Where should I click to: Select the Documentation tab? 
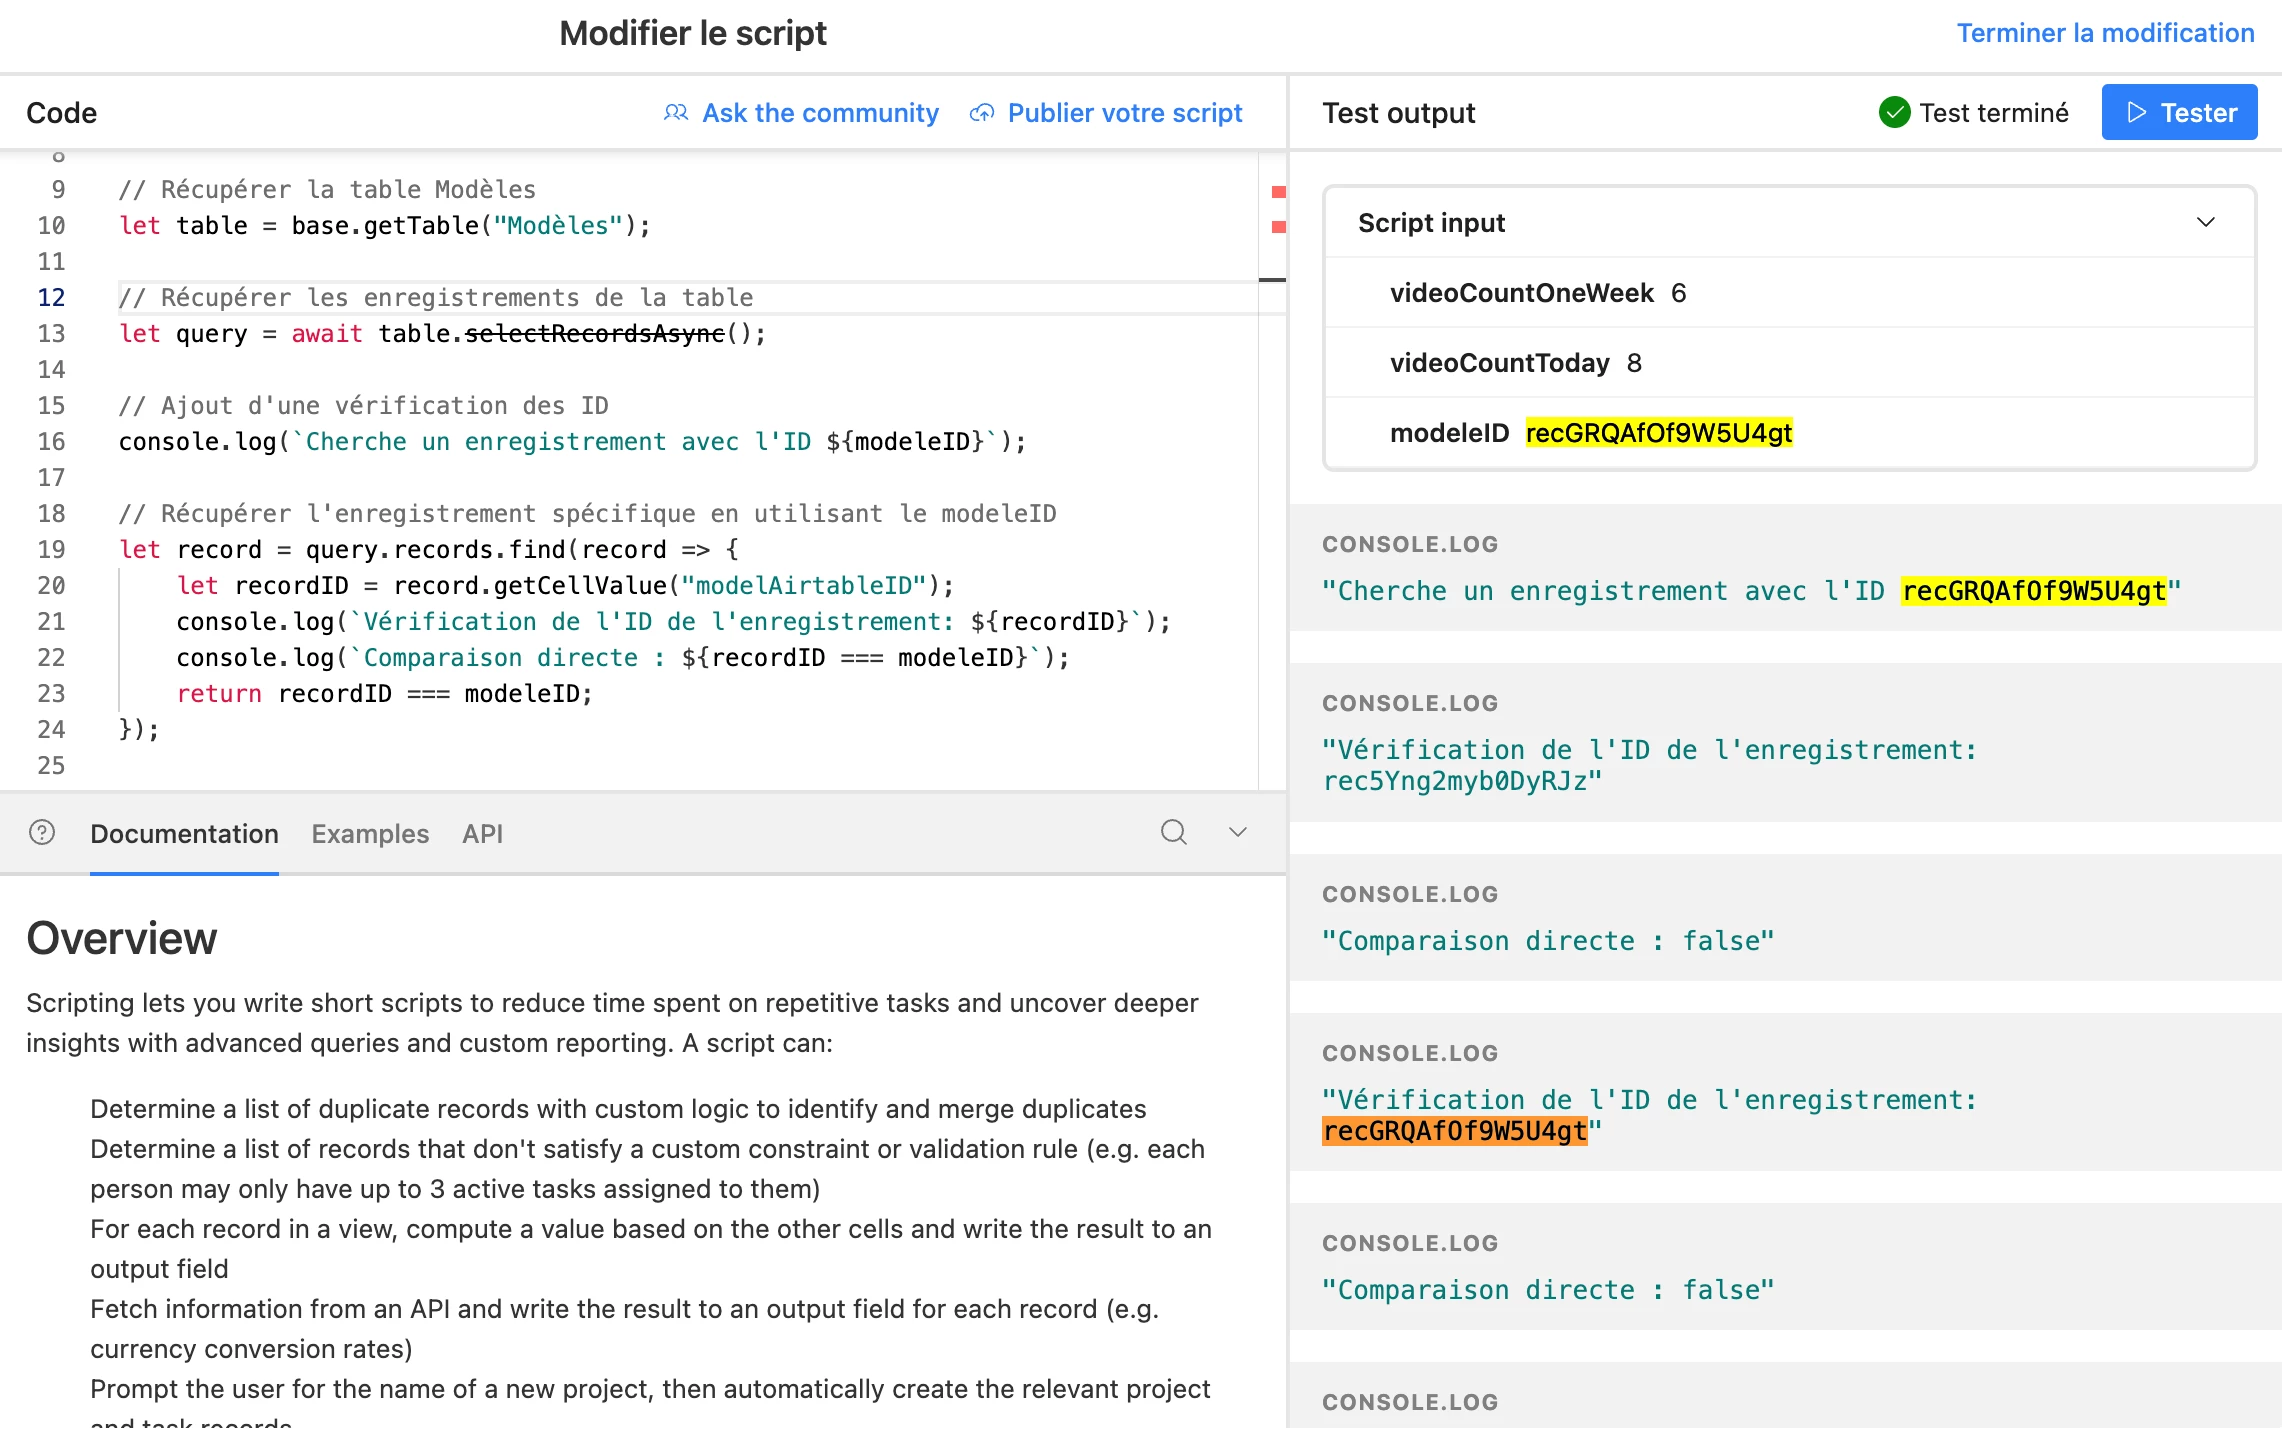pos(184,833)
